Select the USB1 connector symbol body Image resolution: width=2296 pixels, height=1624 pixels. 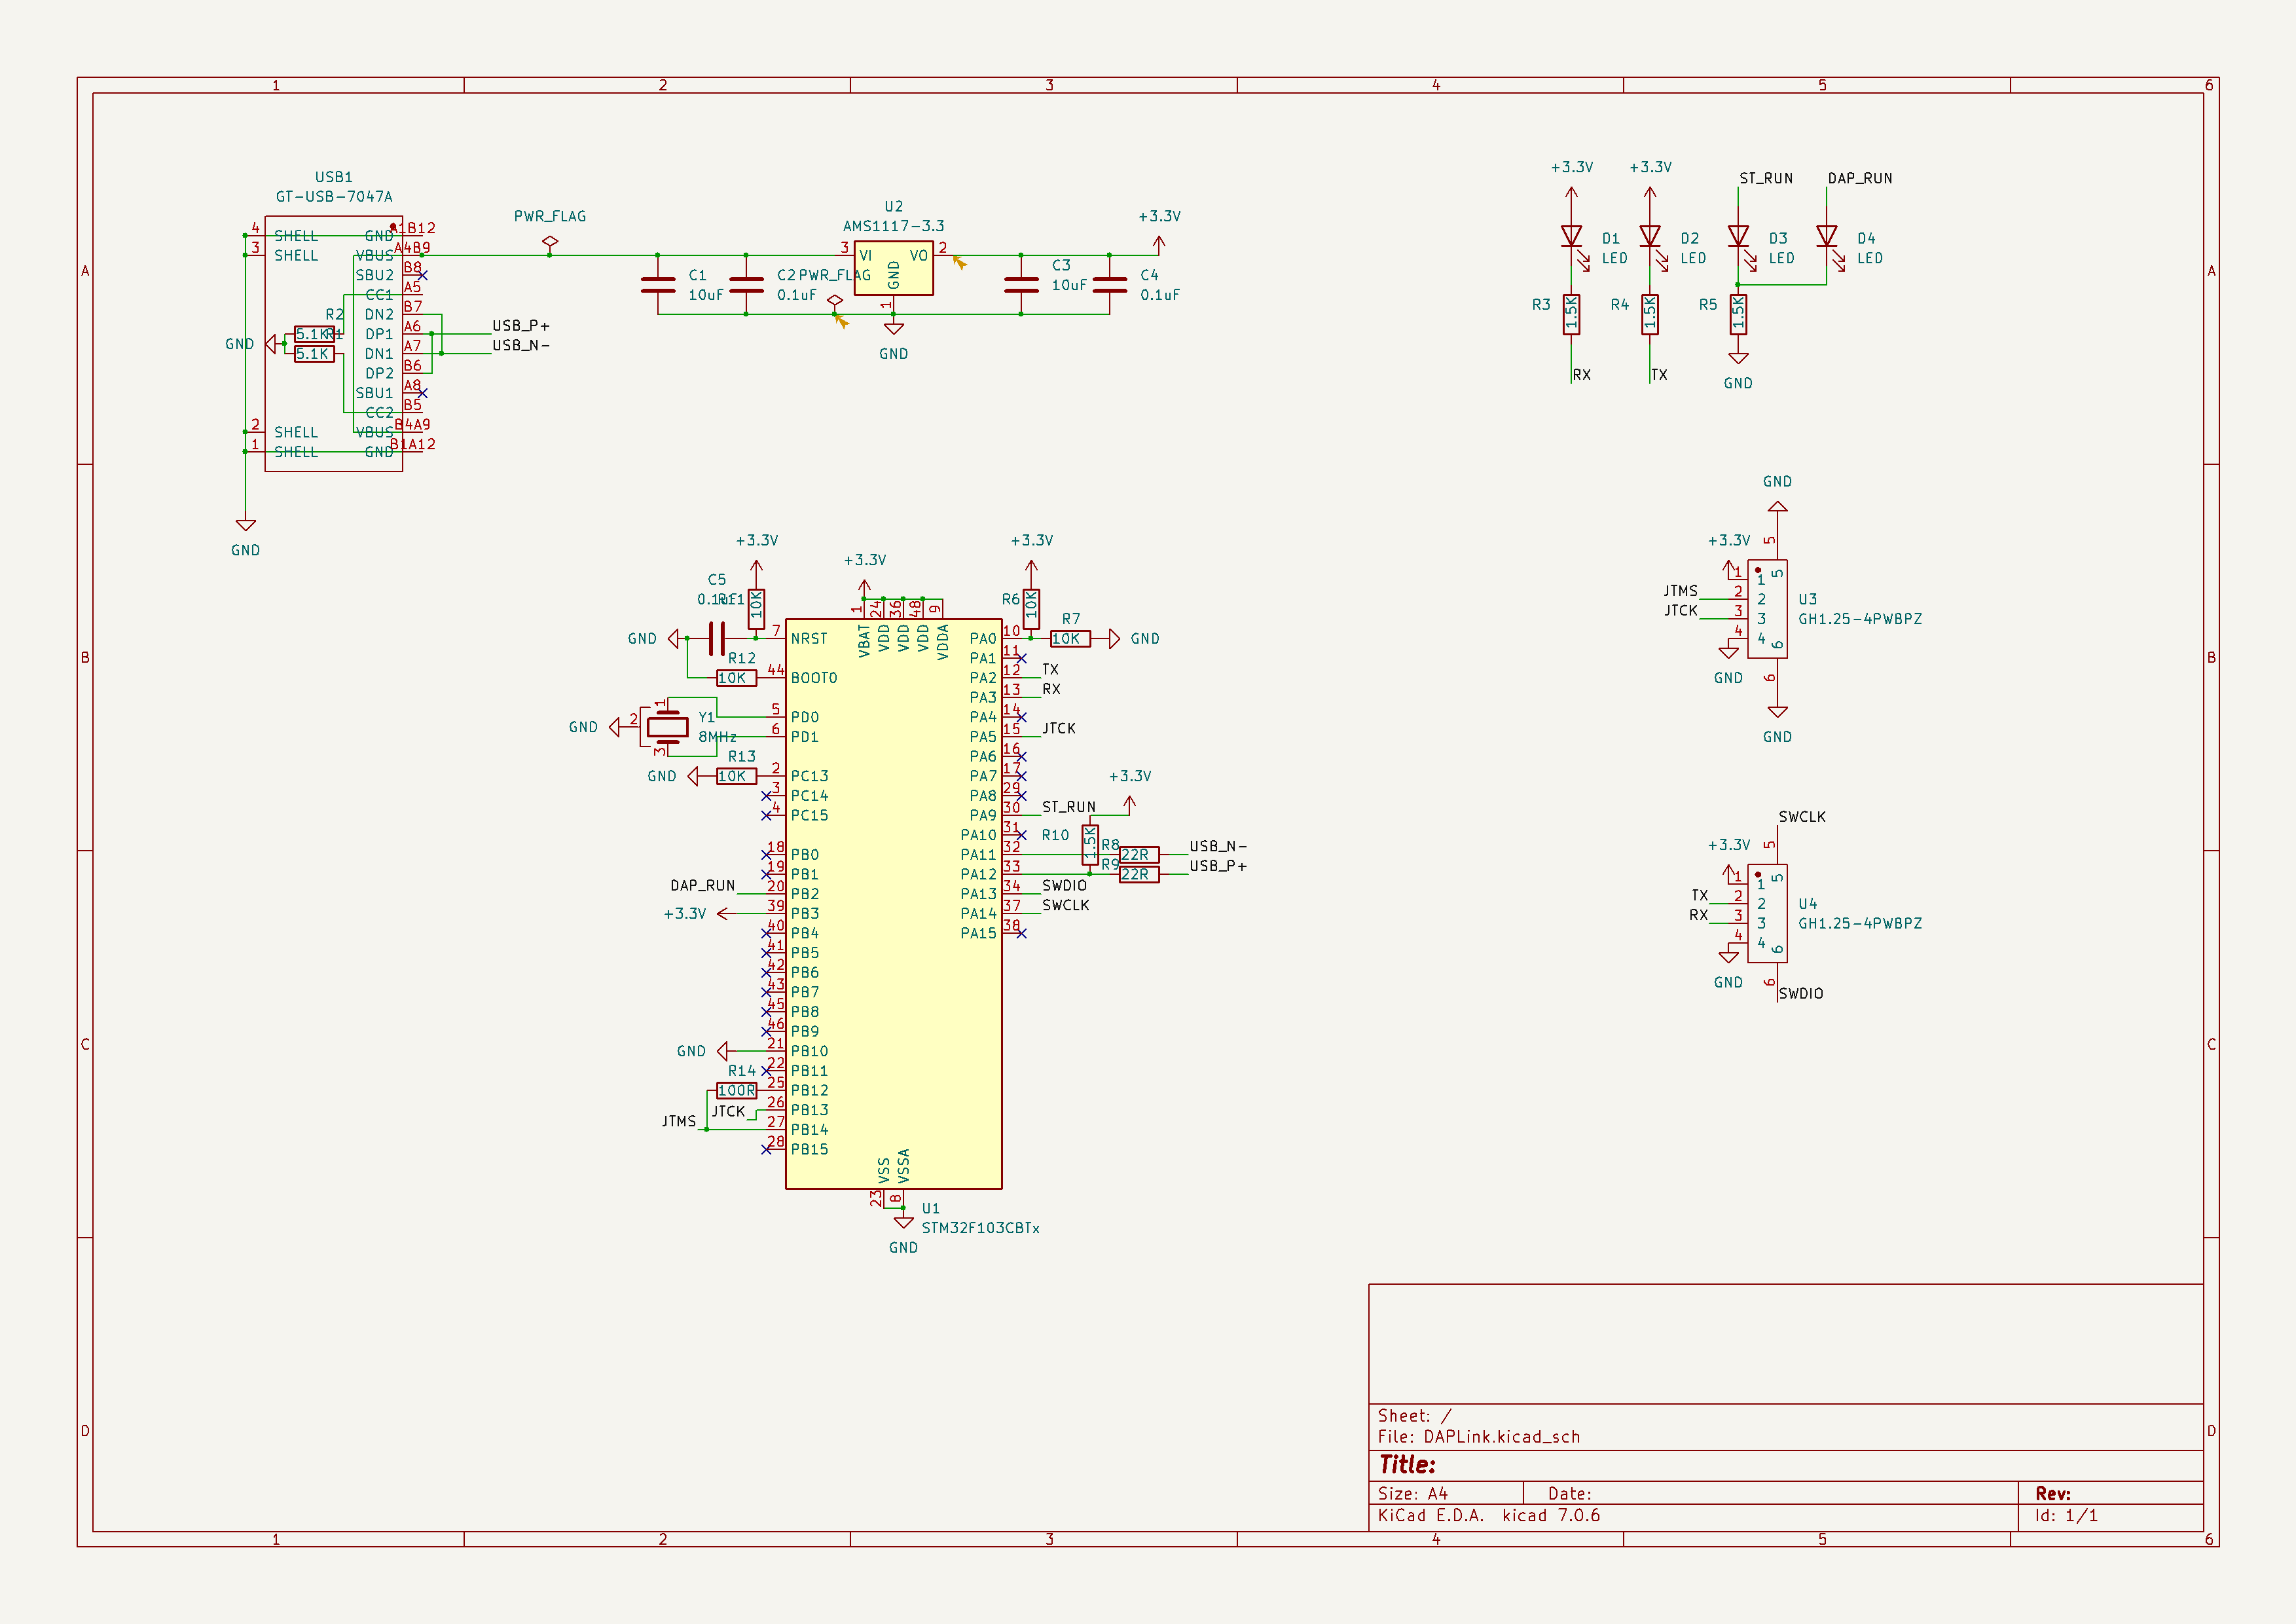point(334,343)
